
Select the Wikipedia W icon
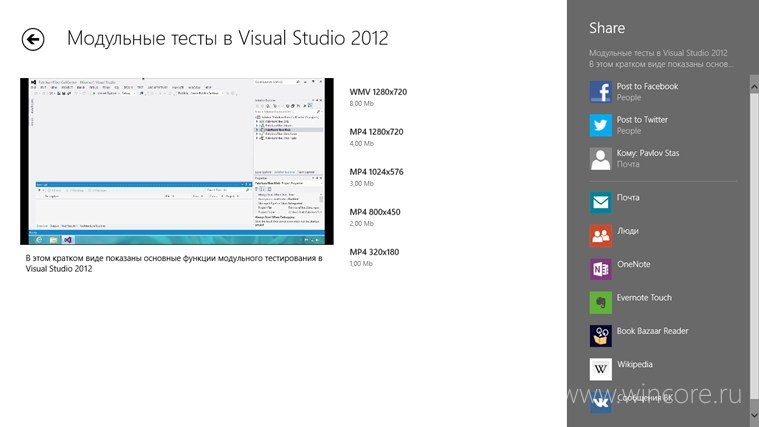[x=601, y=369]
